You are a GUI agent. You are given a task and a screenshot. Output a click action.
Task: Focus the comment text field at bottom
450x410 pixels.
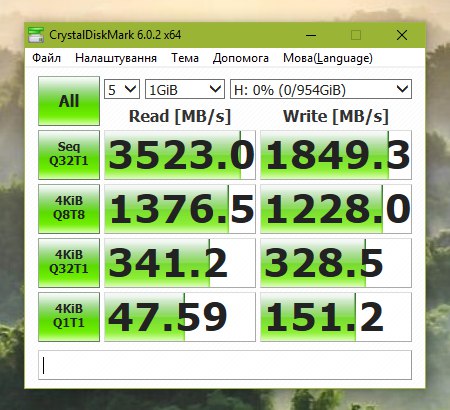coord(225,365)
